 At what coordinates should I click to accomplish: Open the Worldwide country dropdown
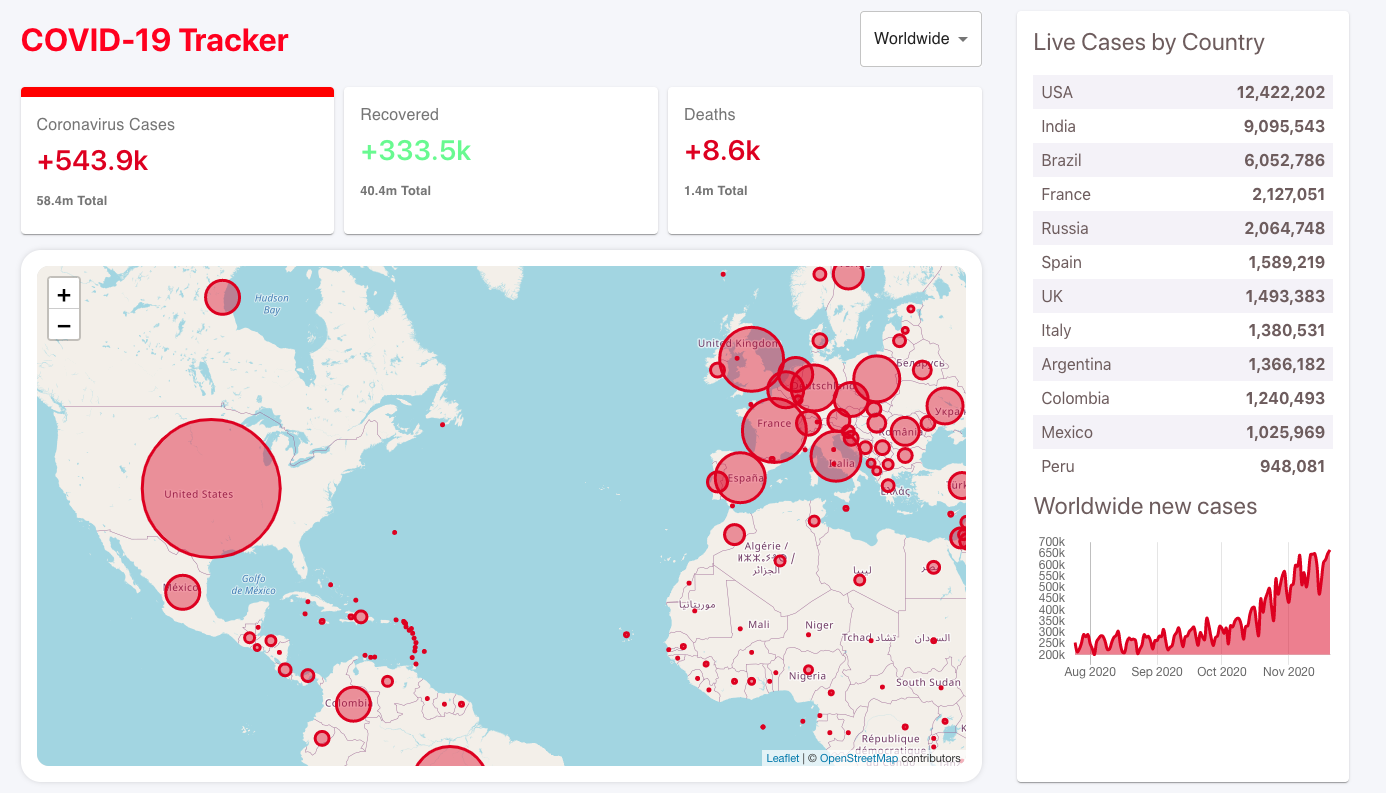coord(921,39)
